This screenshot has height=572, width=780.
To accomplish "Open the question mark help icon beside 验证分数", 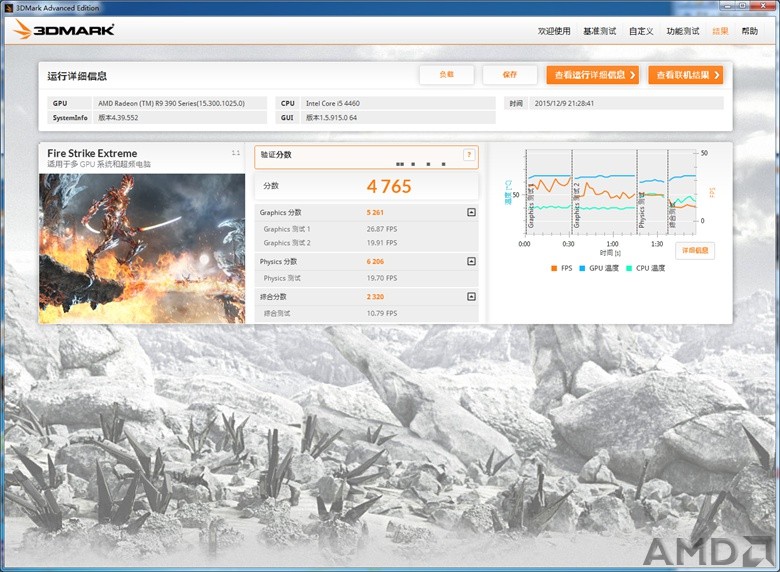I will tap(469, 155).
